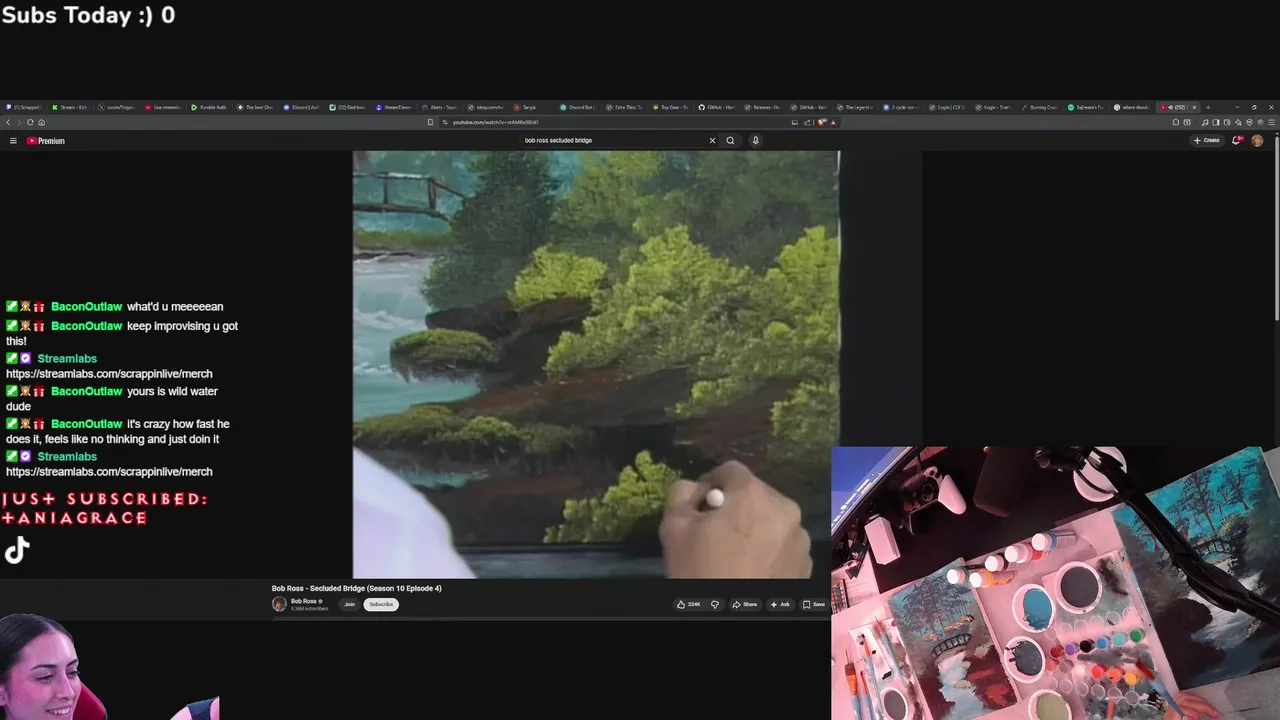Click the first Streamlabs merch link in chat
1280x720 pixels.
point(109,374)
